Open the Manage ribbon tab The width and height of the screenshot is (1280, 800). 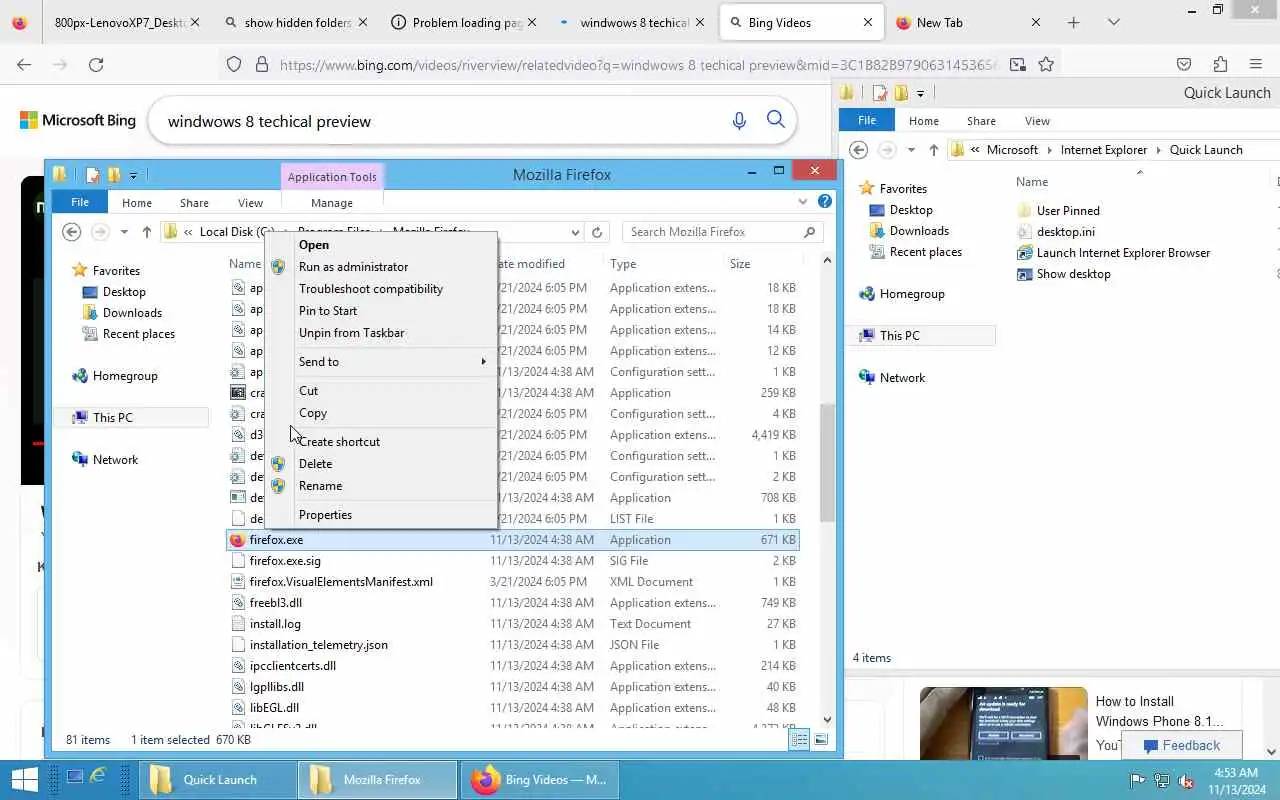tap(331, 203)
